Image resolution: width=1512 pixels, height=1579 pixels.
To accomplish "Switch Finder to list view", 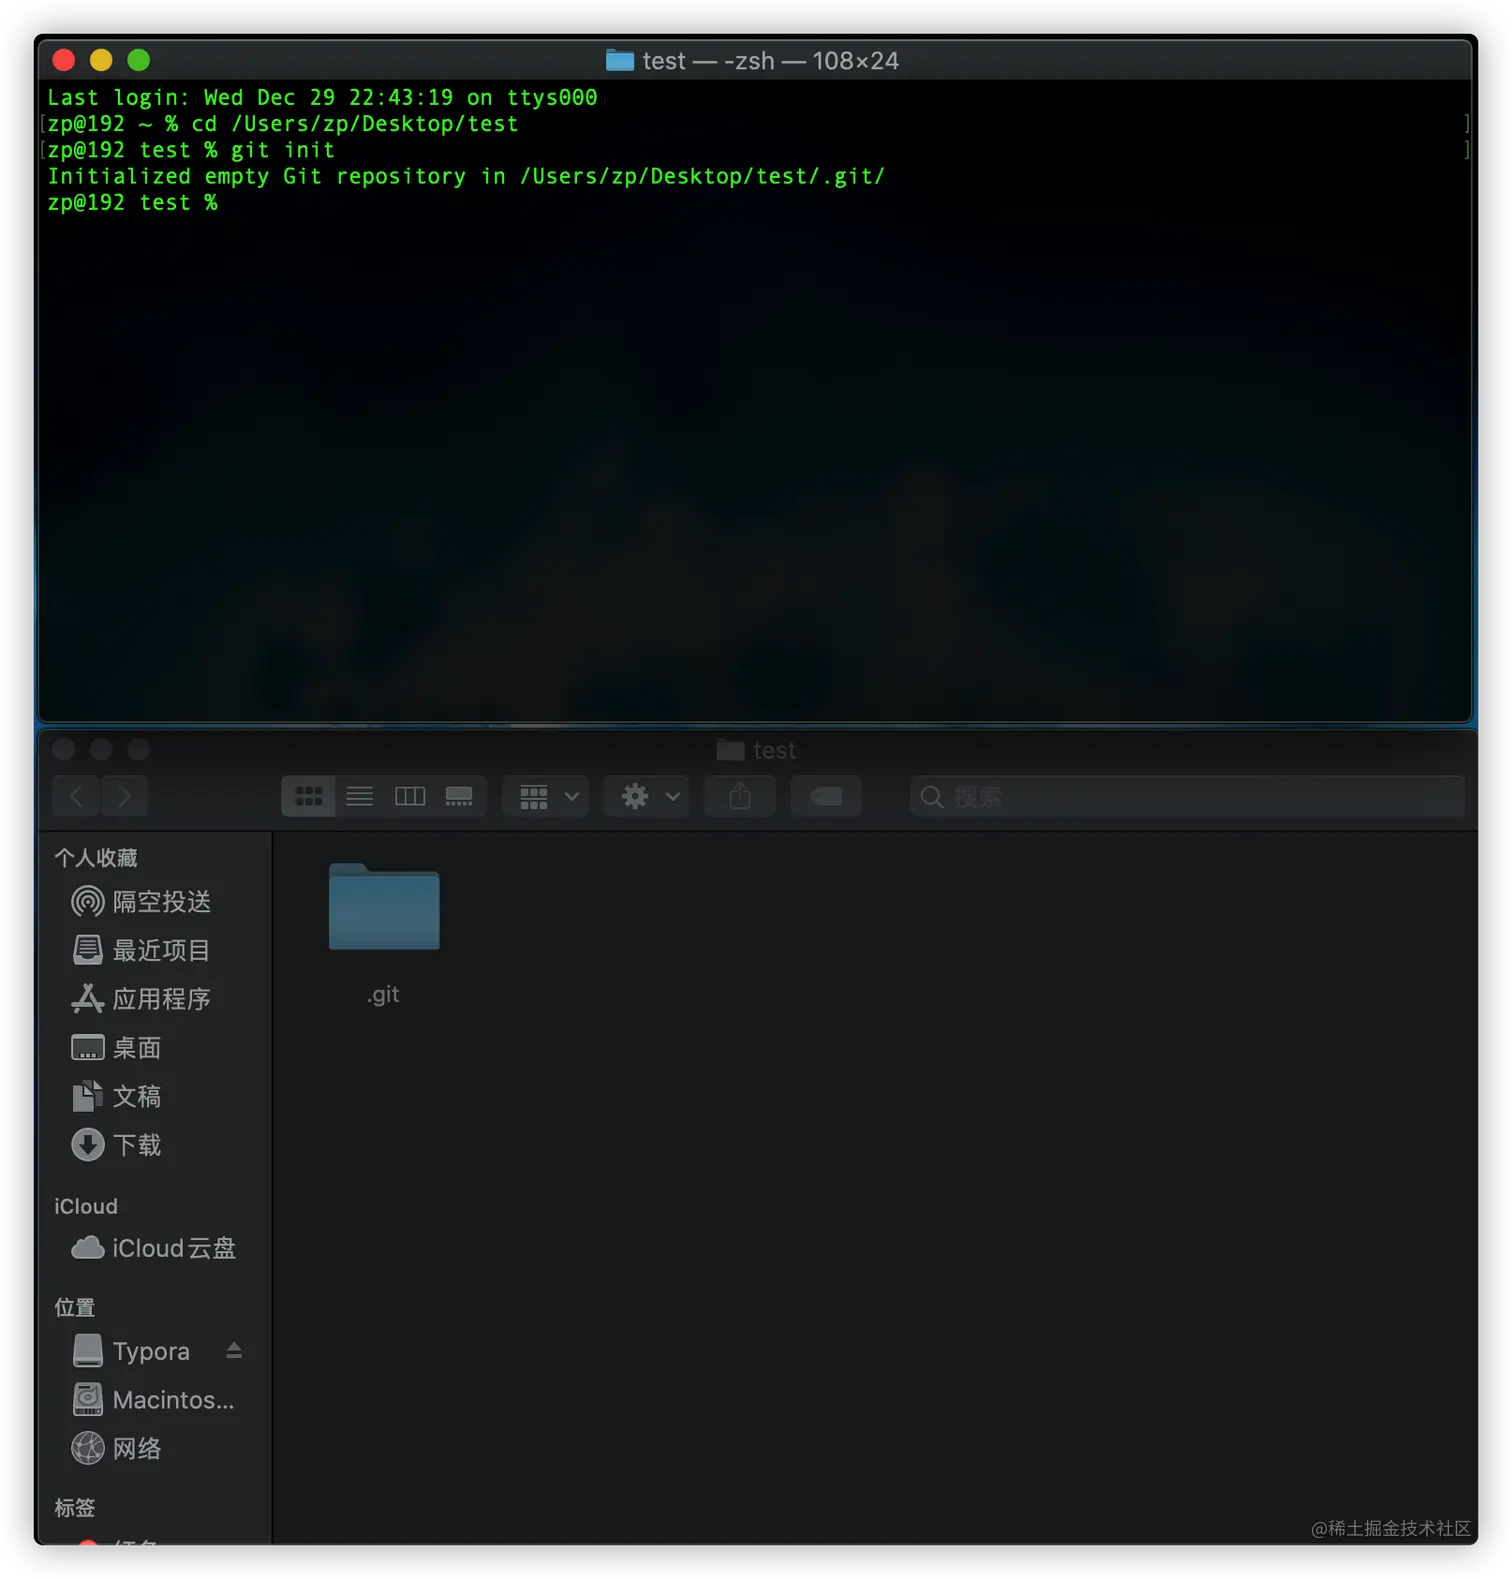I will point(359,796).
